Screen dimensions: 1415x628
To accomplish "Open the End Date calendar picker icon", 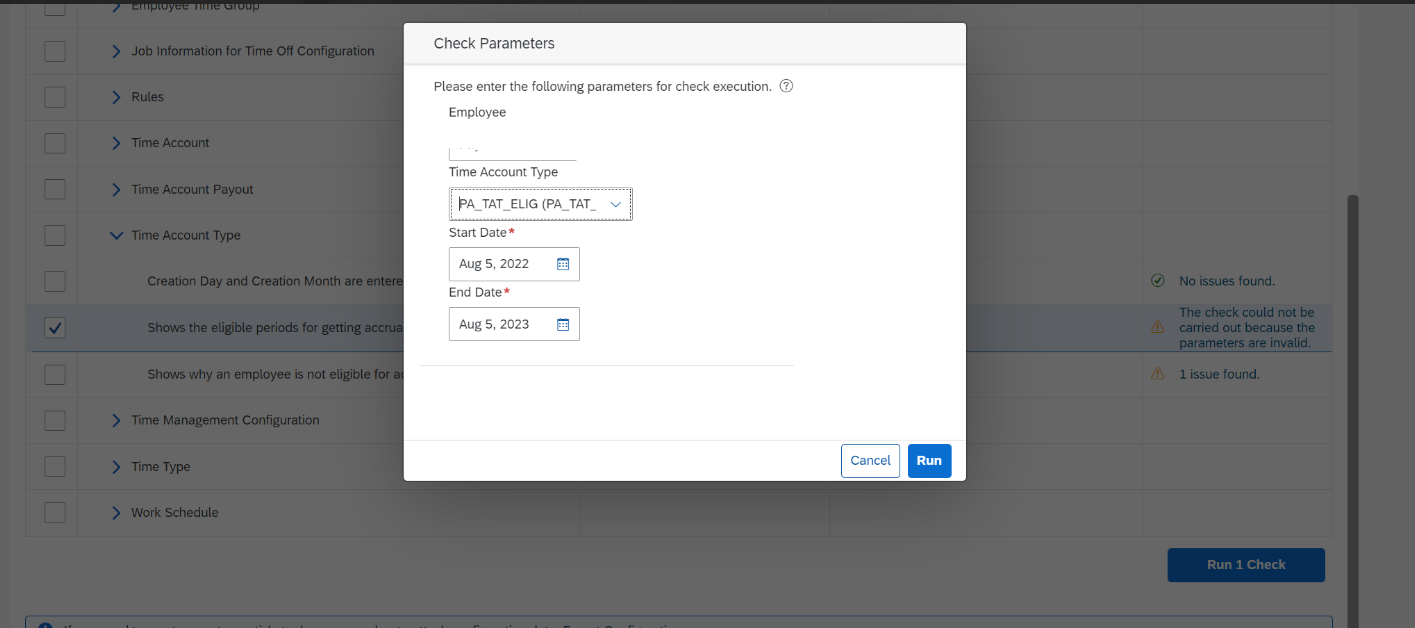I will pyautogui.click(x=563, y=324).
